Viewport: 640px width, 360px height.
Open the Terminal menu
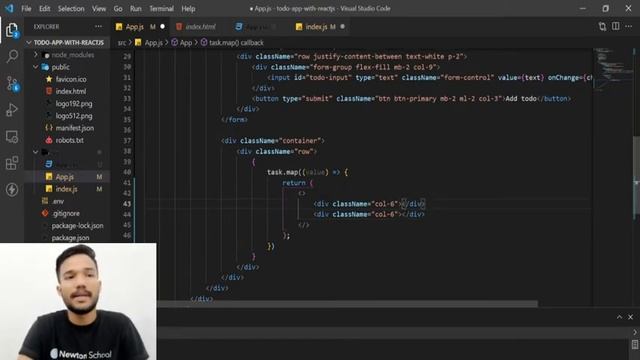click(x=161, y=9)
